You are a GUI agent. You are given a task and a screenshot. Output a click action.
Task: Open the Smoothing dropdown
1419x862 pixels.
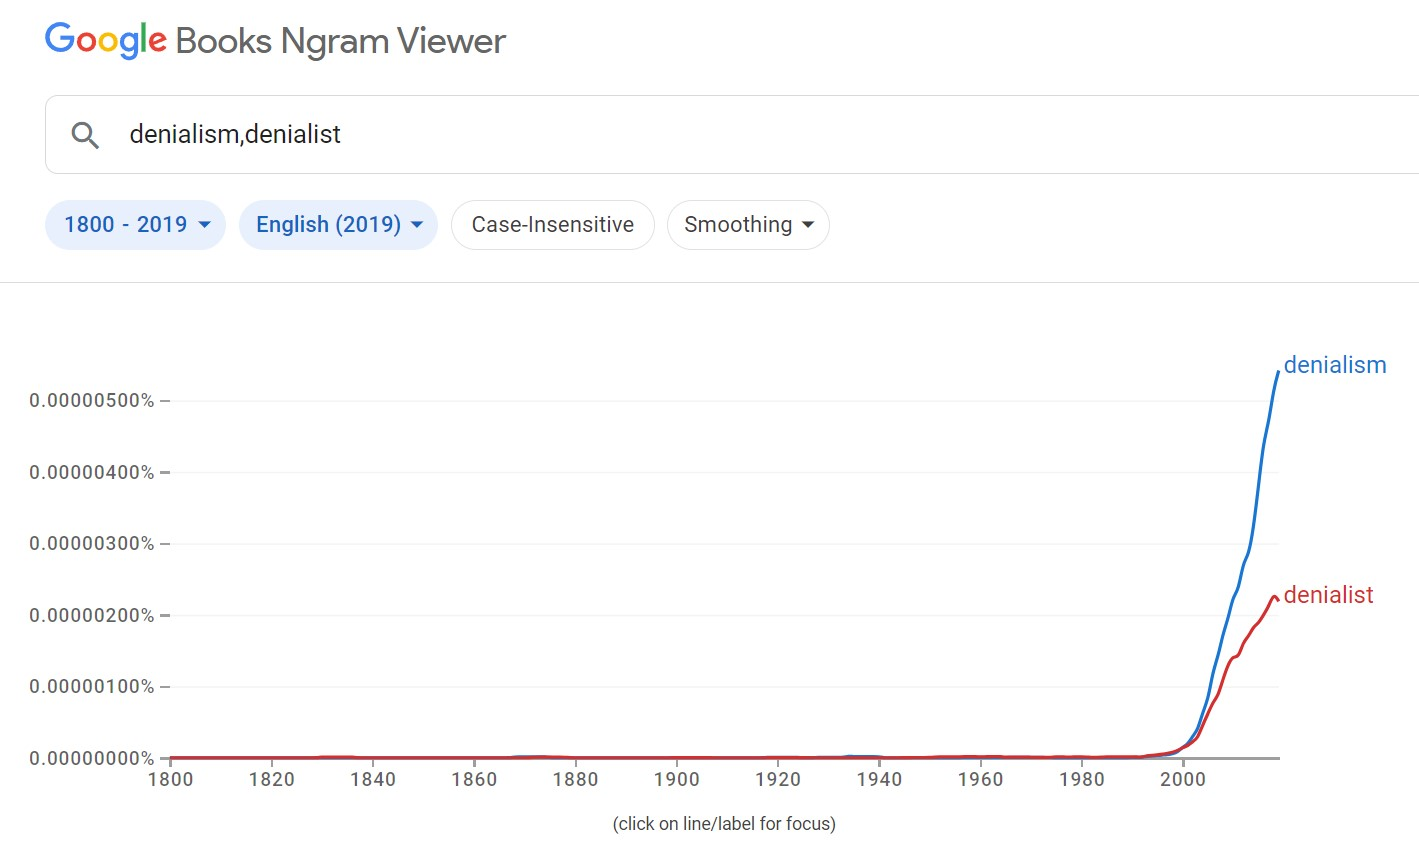748,225
